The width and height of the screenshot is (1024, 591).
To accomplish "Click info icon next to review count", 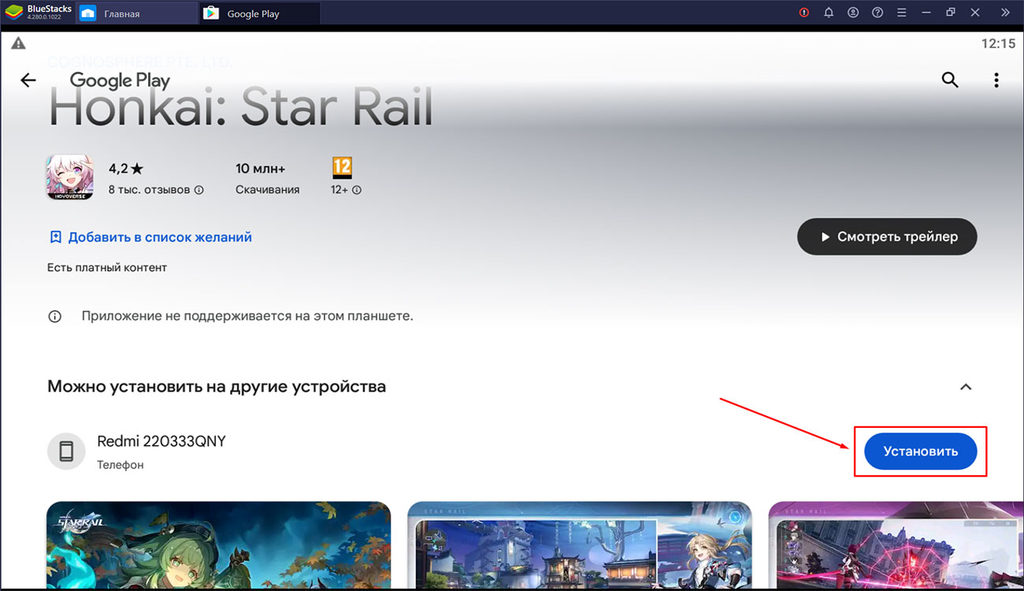I will [199, 190].
